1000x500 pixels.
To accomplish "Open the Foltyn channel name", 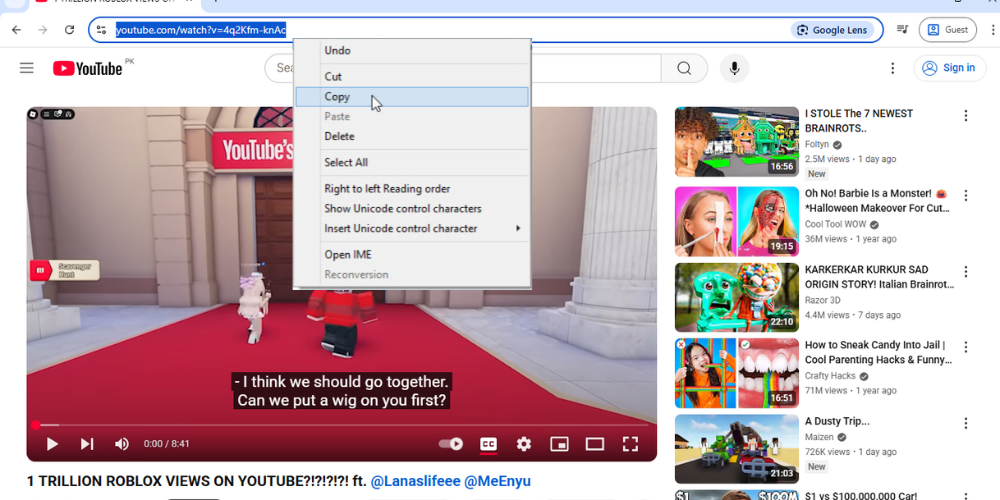I will [x=817, y=145].
